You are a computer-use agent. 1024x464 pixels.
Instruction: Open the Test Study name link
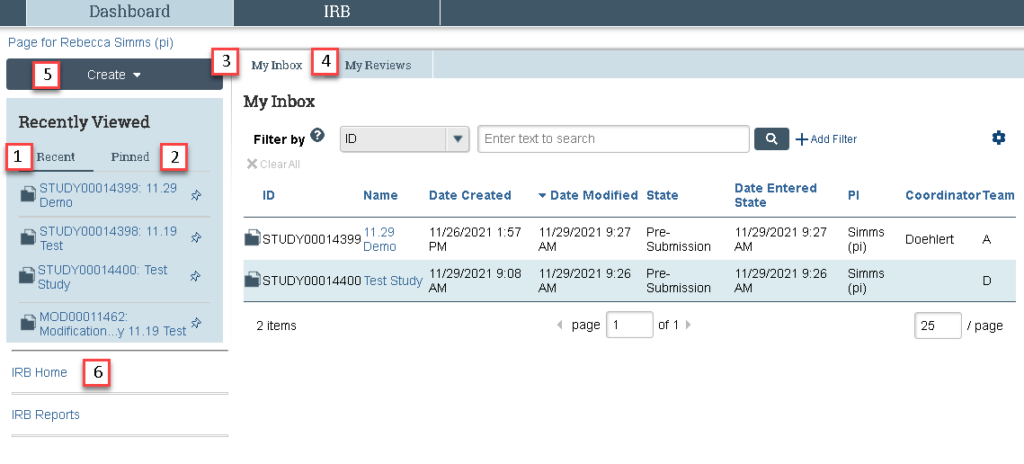(x=393, y=281)
